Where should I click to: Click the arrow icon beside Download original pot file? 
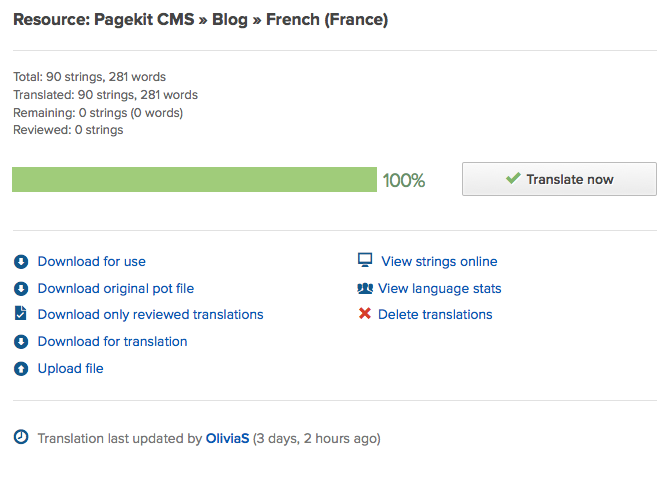21,289
